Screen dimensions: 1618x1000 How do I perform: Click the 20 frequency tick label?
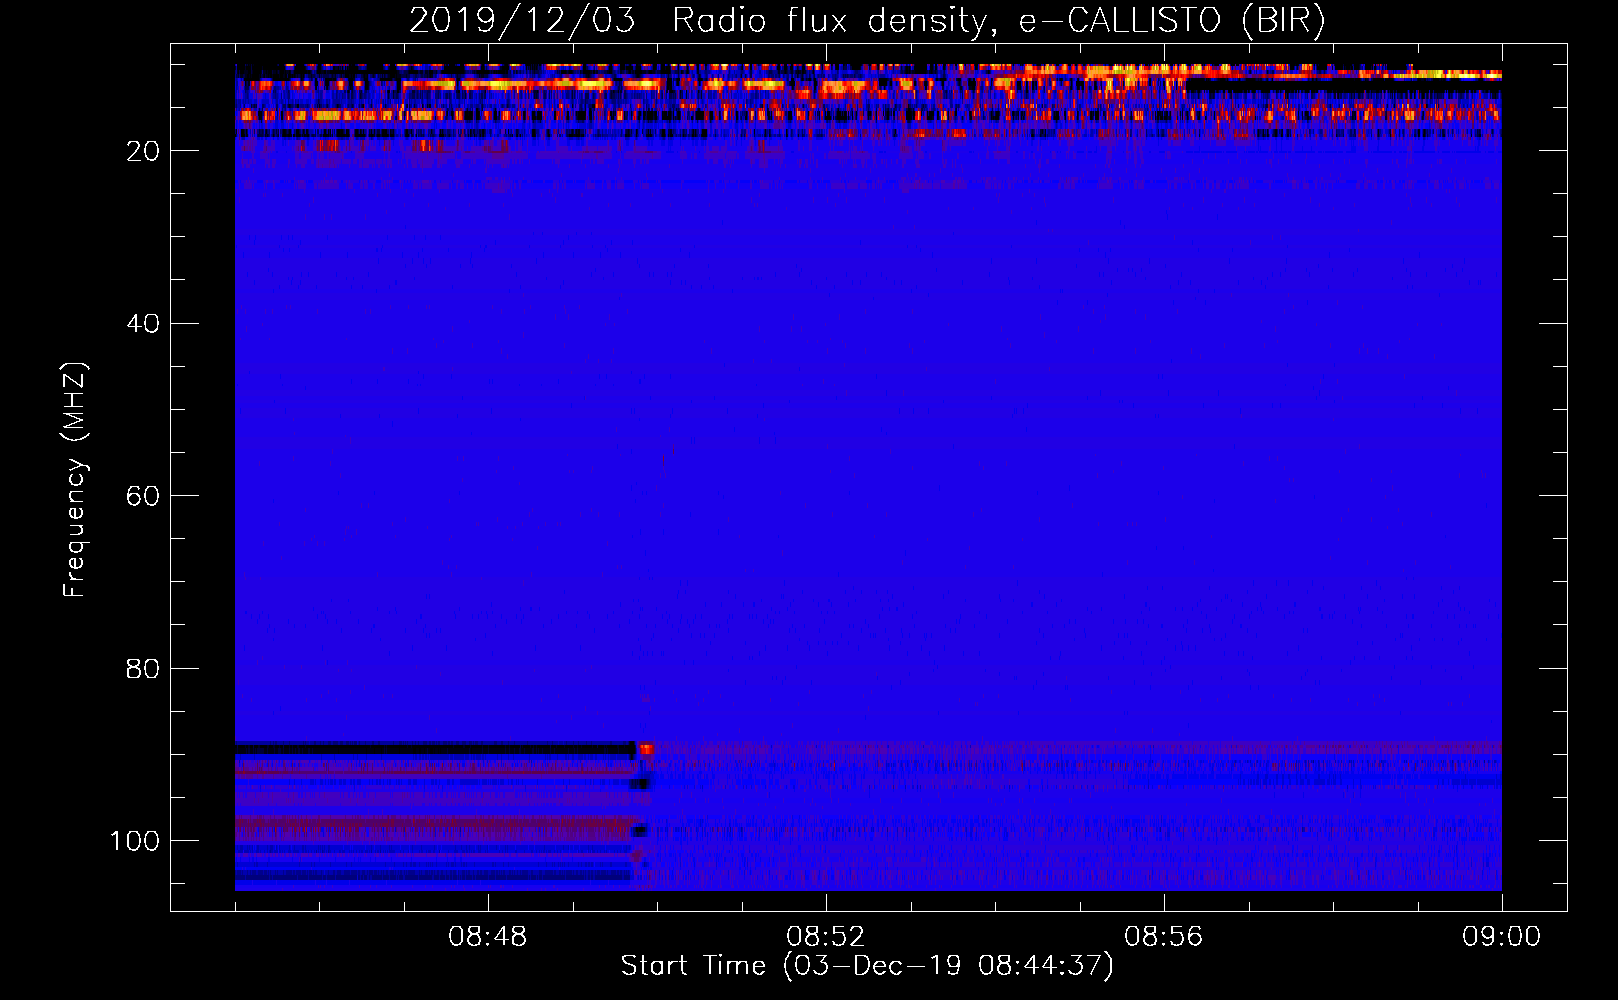coord(143,151)
